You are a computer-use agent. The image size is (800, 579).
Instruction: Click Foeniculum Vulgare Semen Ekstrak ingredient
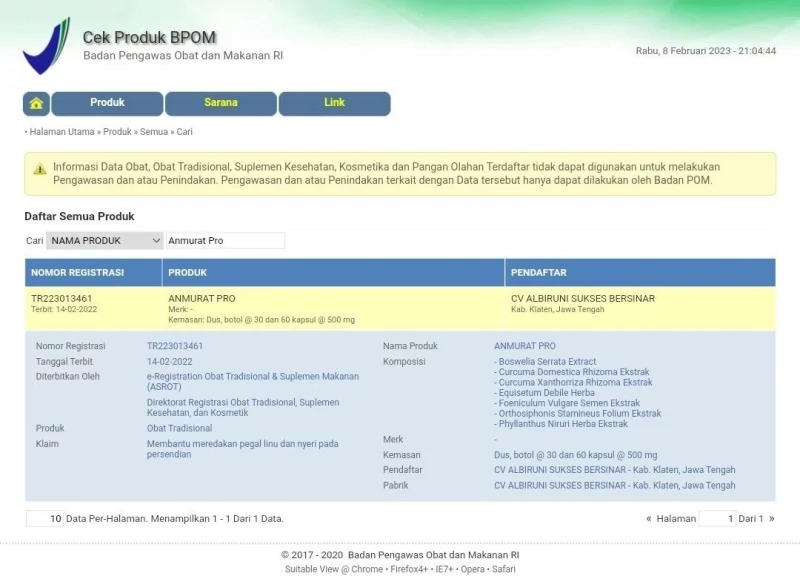[567, 403]
